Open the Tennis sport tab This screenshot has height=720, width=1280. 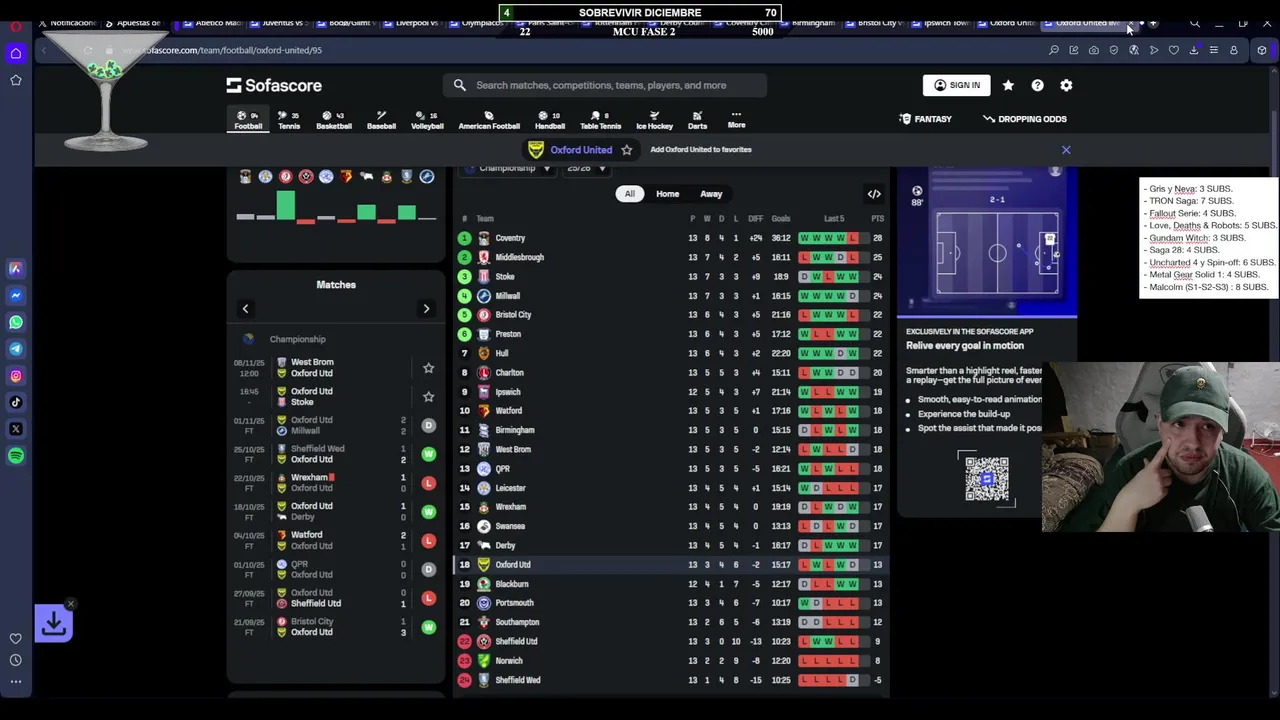coord(289,120)
